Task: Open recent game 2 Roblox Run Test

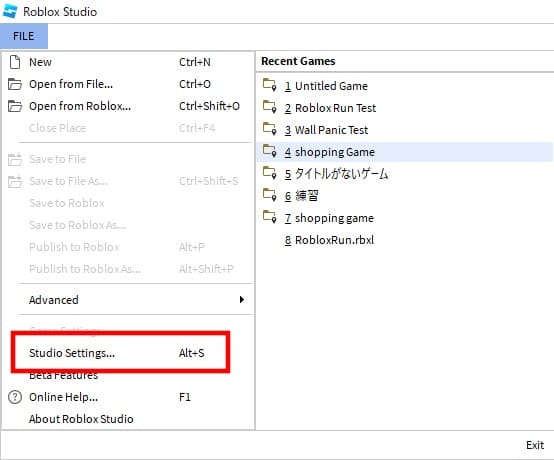Action: click(x=405, y=108)
